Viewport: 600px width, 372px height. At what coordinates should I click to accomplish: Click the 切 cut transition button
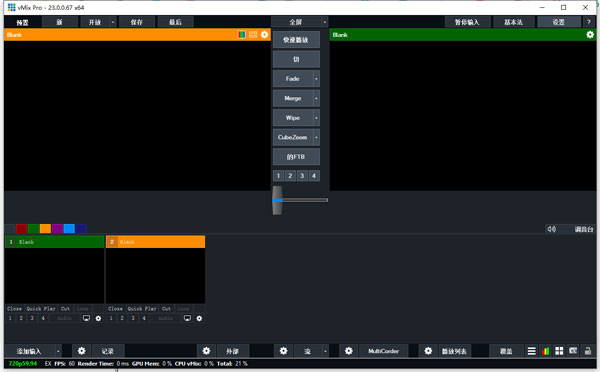click(296, 59)
